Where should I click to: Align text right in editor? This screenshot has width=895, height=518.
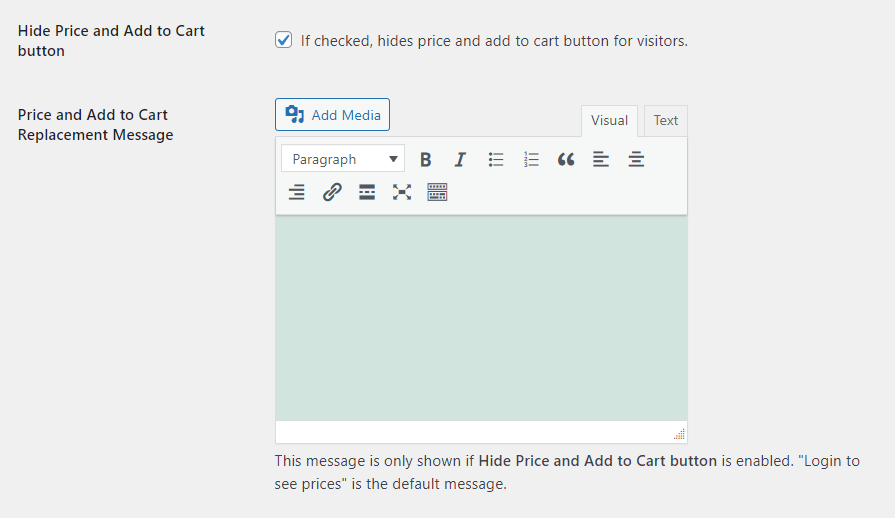pyautogui.click(x=297, y=192)
